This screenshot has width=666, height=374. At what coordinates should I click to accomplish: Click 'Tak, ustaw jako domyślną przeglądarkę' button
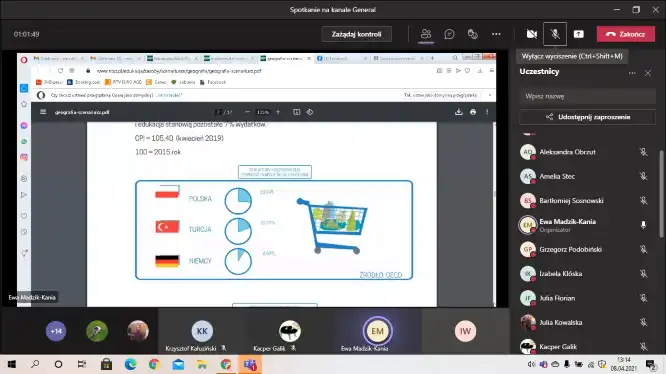point(440,95)
